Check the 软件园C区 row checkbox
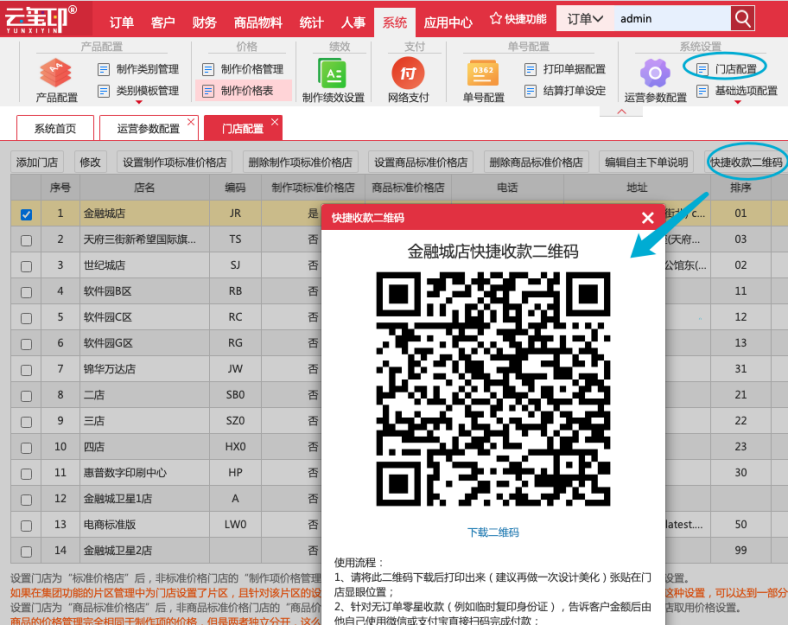This screenshot has width=788, height=625. [x=26, y=319]
